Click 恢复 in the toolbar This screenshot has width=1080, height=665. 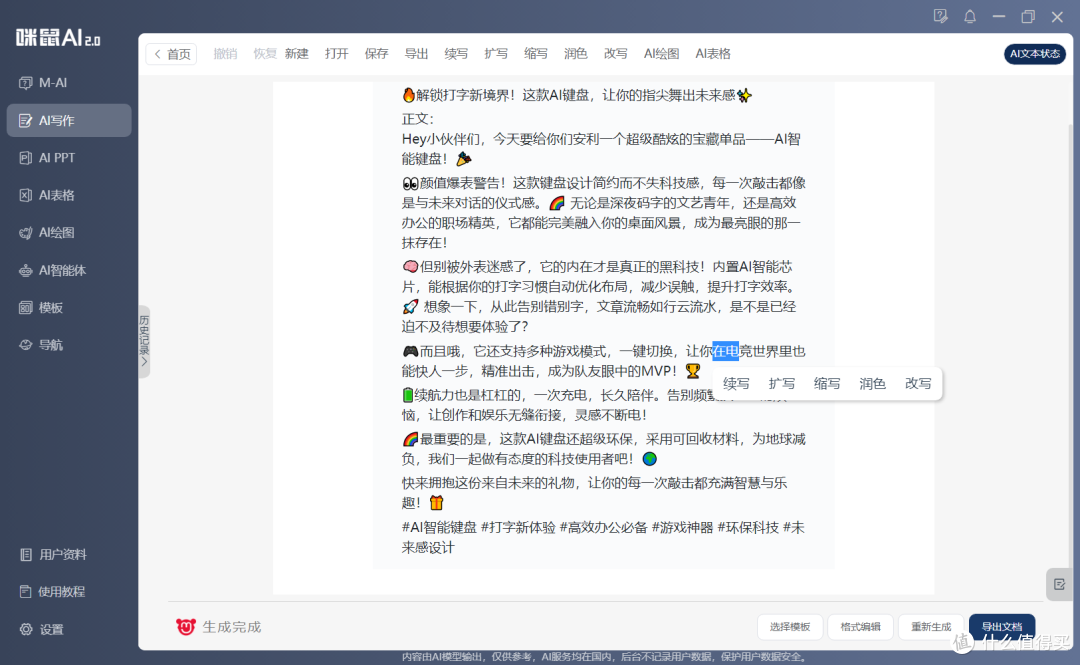click(x=264, y=54)
